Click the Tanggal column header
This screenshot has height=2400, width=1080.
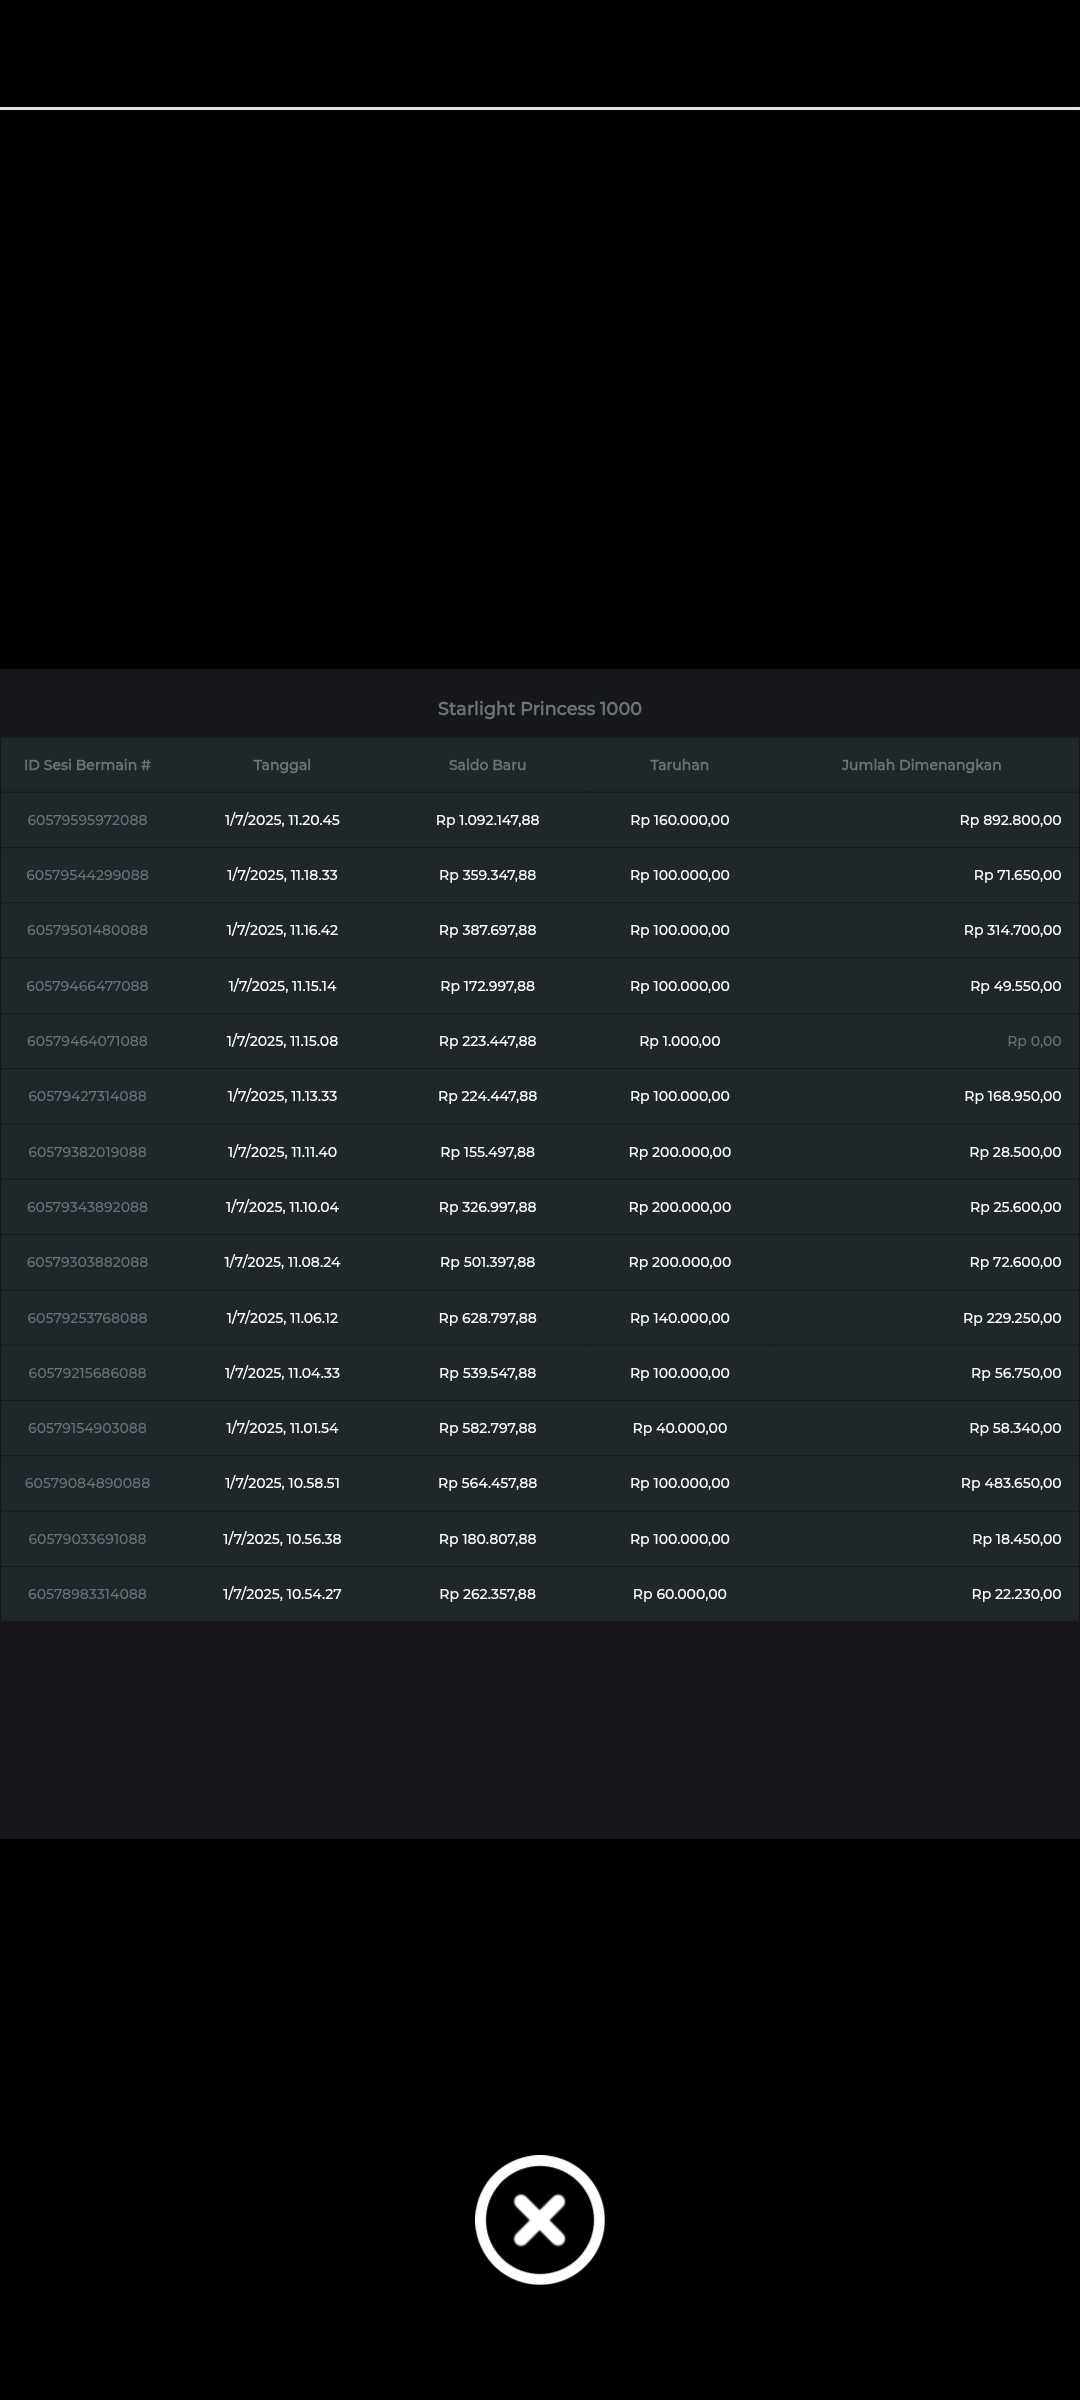[x=282, y=765]
